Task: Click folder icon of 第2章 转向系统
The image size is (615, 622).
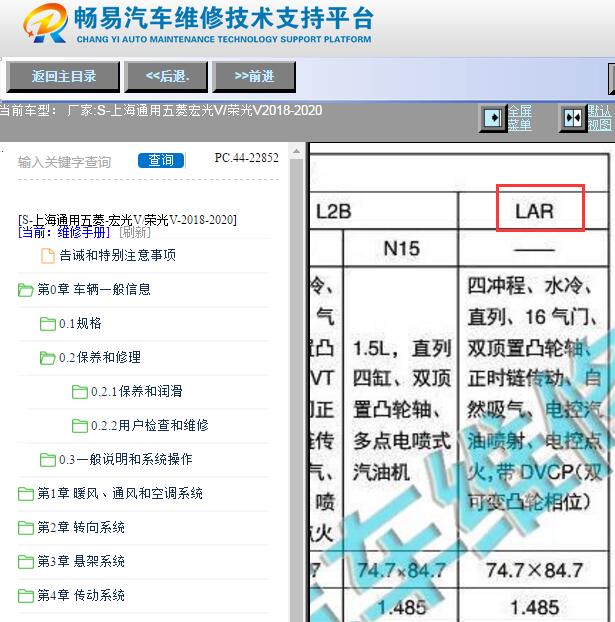Action: click(26, 528)
